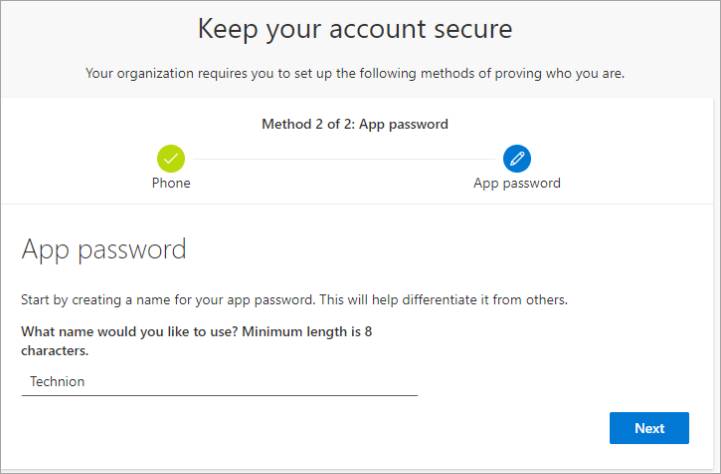The width and height of the screenshot is (721, 474).
Task: Focus the app password name input field
Action: click(219, 382)
